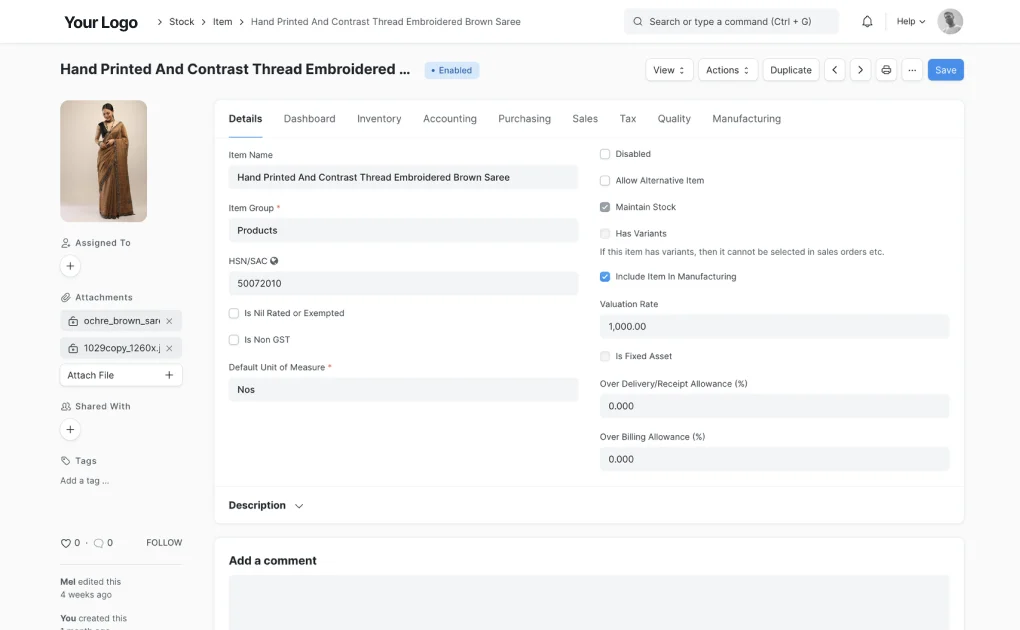The height and width of the screenshot is (630, 1020).
Task: Go to next document with right chevron
Action: coord(860,70)
